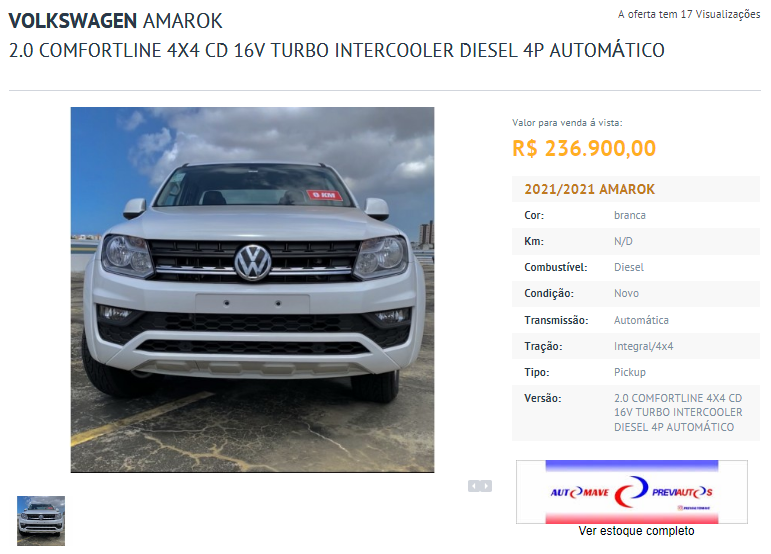The width and height of the screenshot is (771, 554).
Task: Click the VOLKSWAGEN AMAROK title
Action: pyautogui.click(x=116, y=21)
